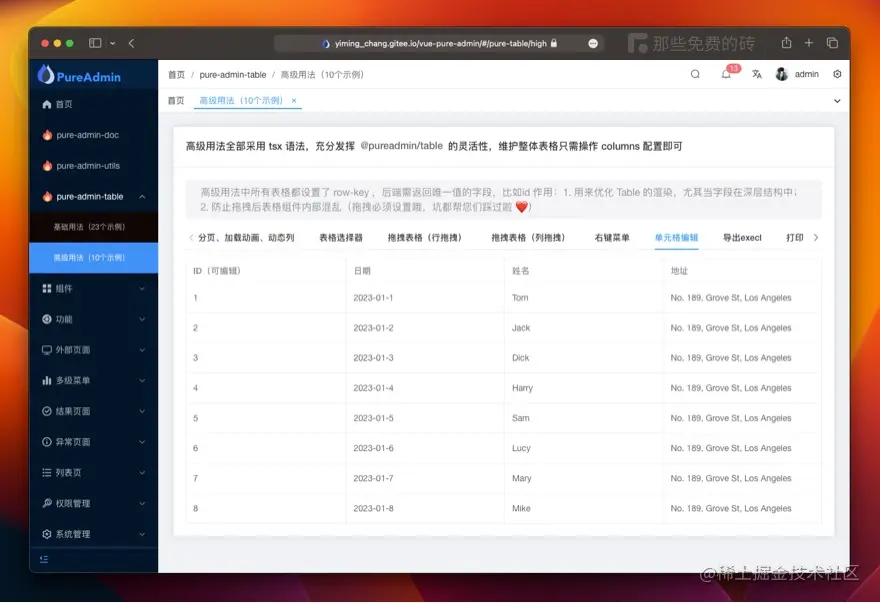Open system settings via the gear icon
The width and height of the screenshot is (880, 603).
837,74
